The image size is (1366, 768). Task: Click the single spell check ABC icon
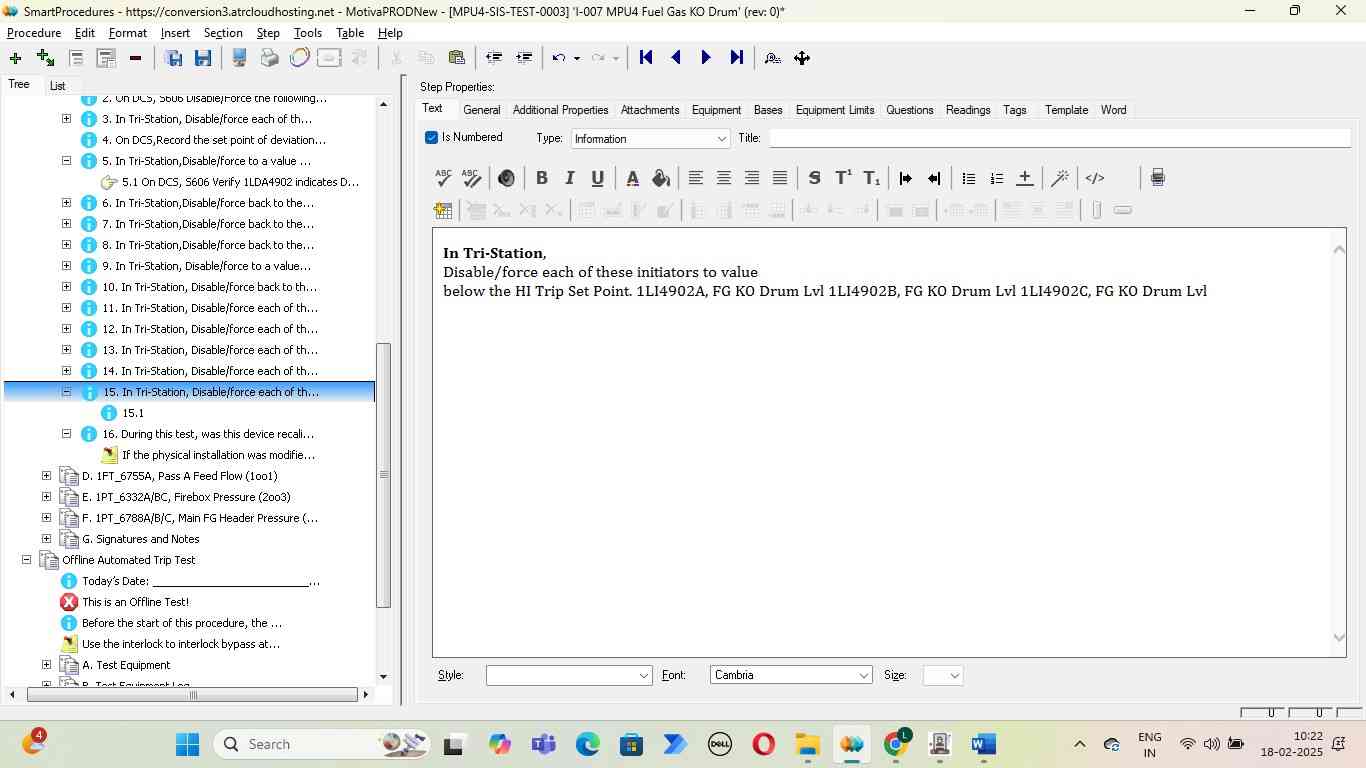click(x=444, y=178)
